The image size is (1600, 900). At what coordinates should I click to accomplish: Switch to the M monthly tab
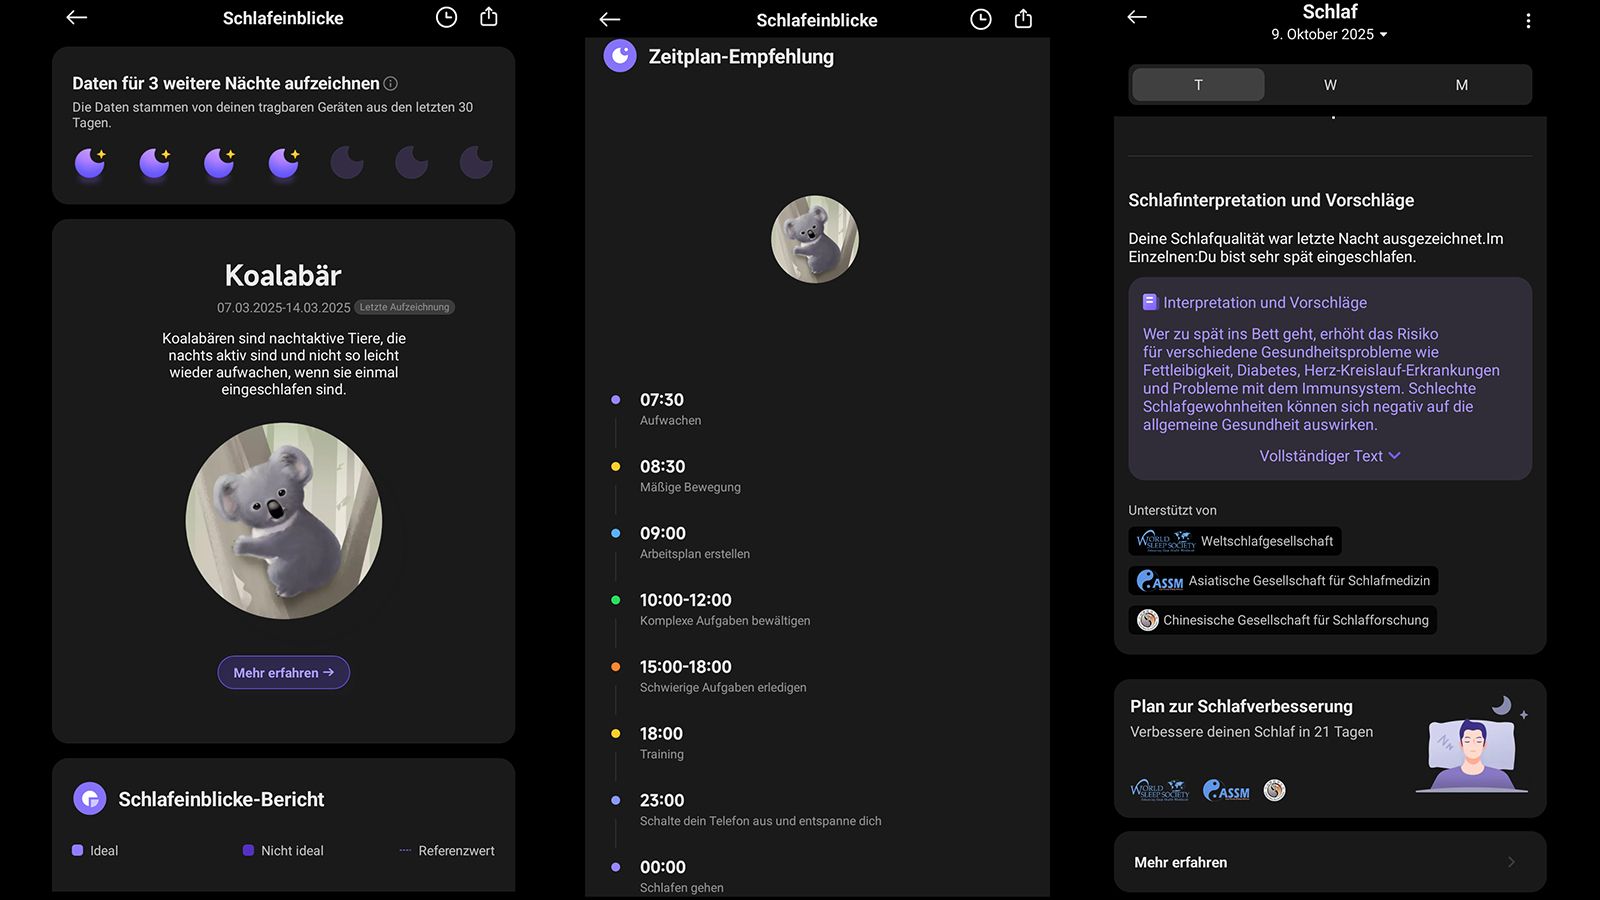(x=1461, y=85)
